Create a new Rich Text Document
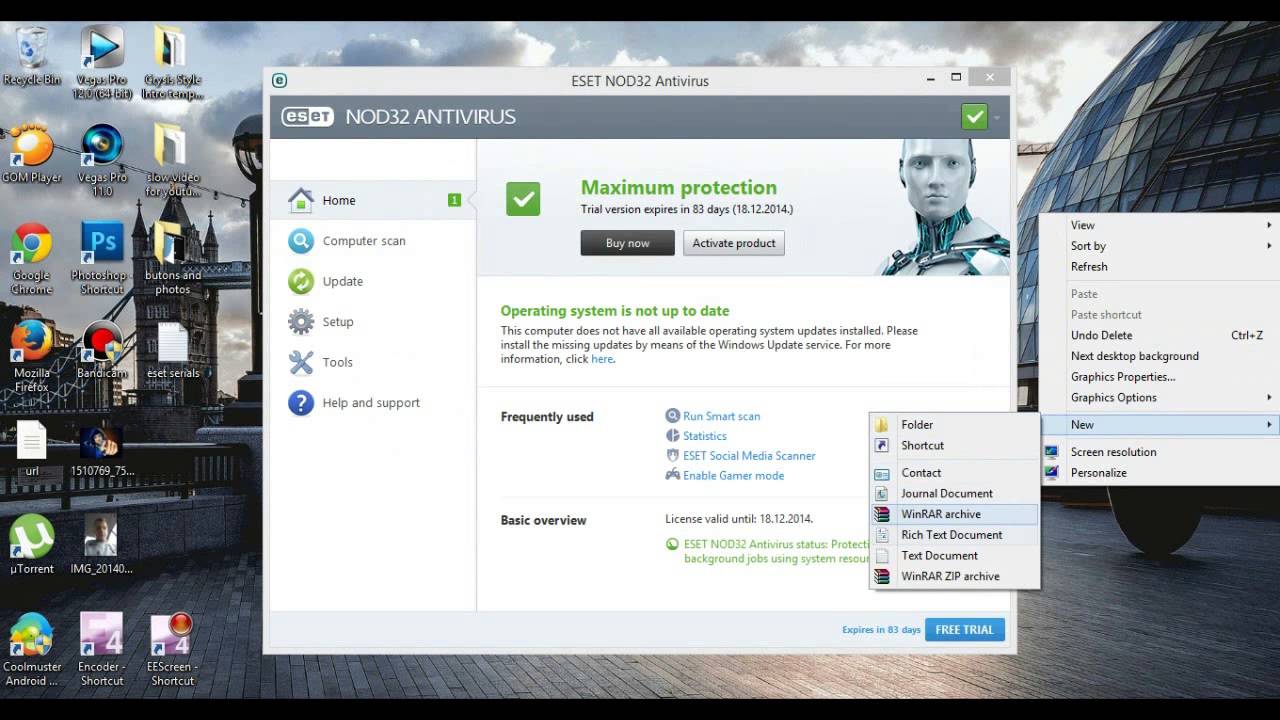The width and height of the screenshot is (1280, 720). point(955,535)
